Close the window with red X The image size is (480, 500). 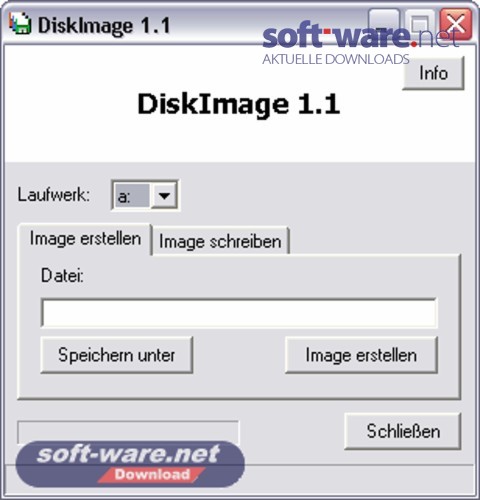tap(456, 24)
